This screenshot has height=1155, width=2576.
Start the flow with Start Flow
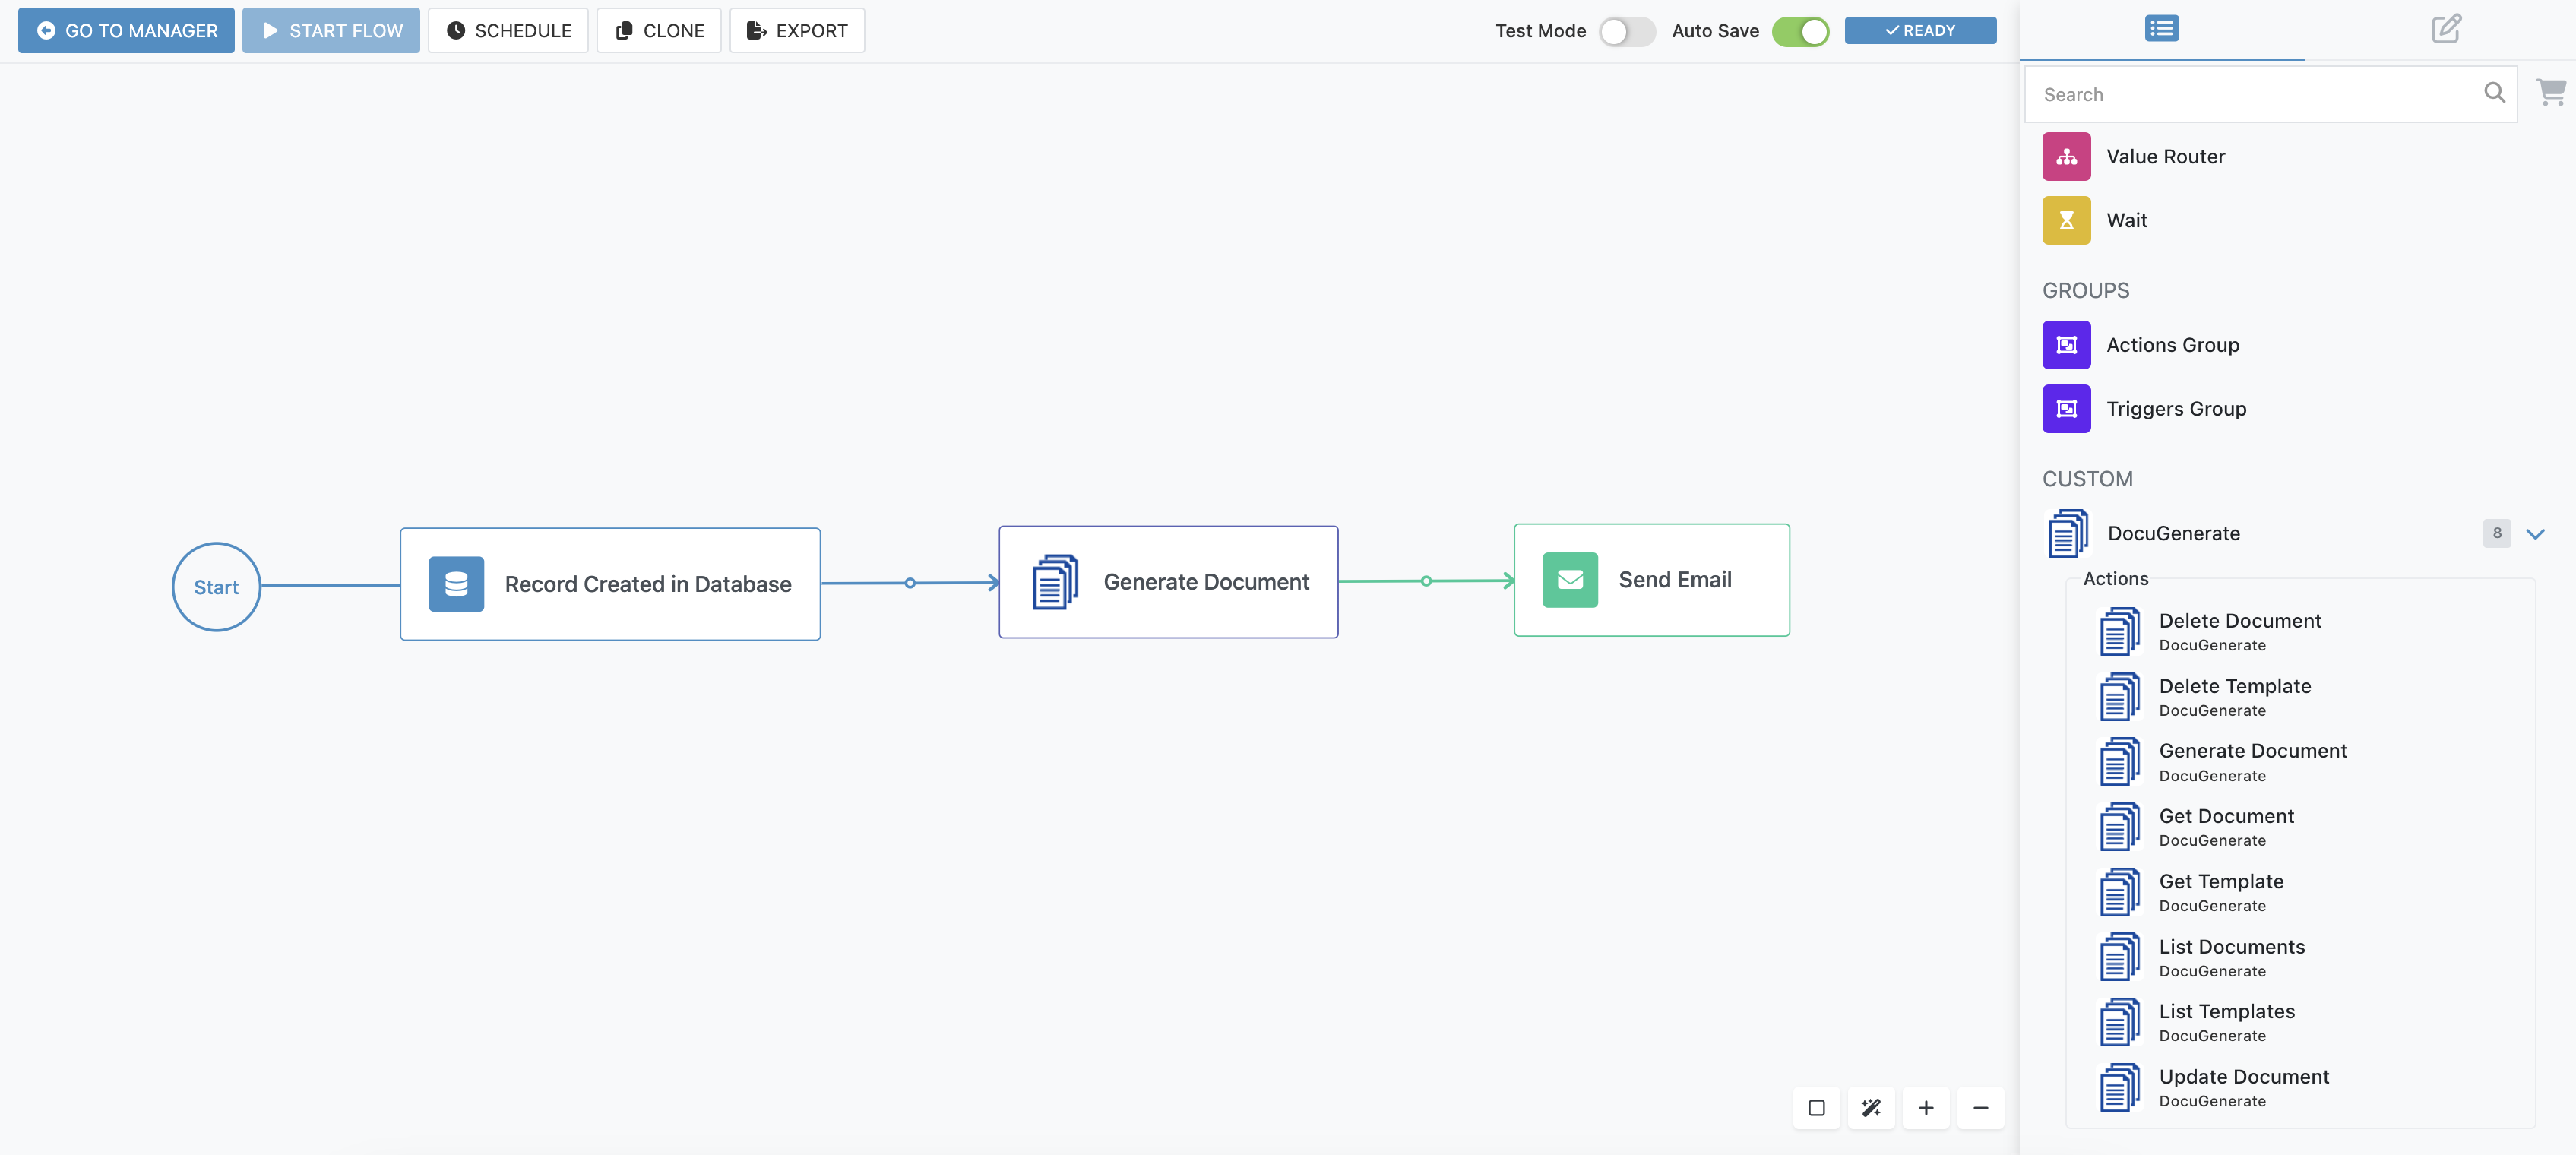click(331, 30)
